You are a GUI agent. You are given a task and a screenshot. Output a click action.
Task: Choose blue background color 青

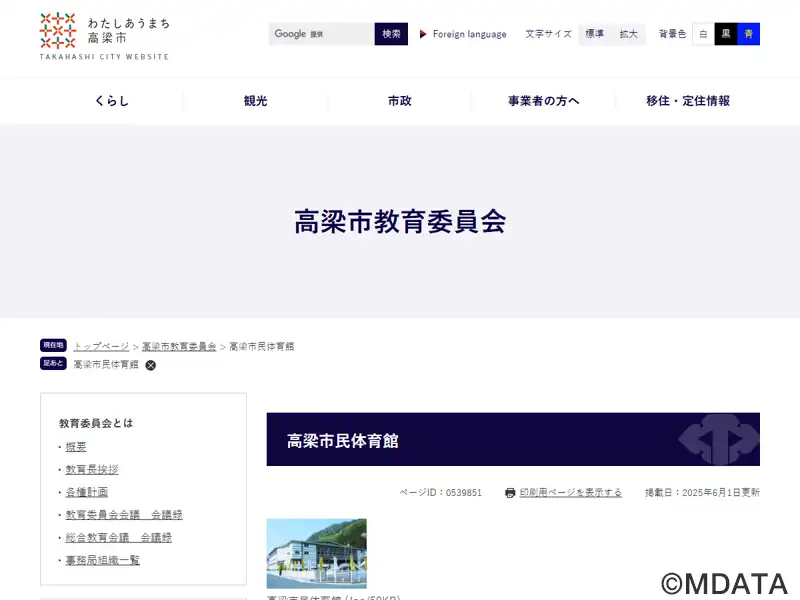(749, 34)
